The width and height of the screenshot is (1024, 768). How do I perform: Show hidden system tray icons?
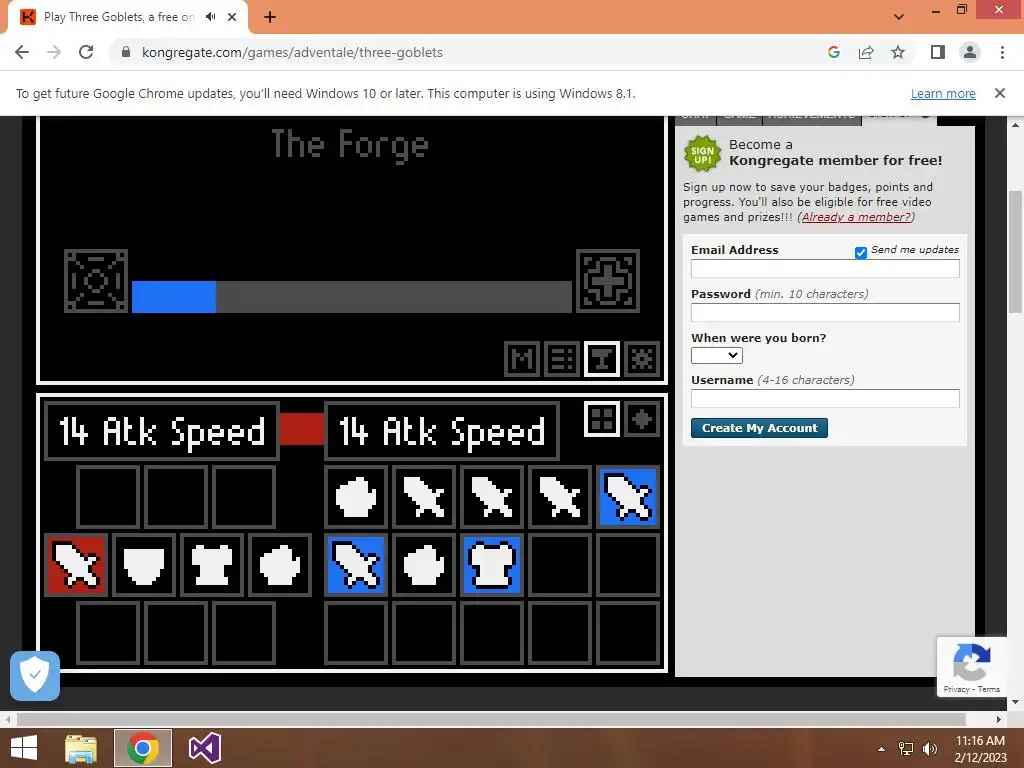tap(881, 749)
